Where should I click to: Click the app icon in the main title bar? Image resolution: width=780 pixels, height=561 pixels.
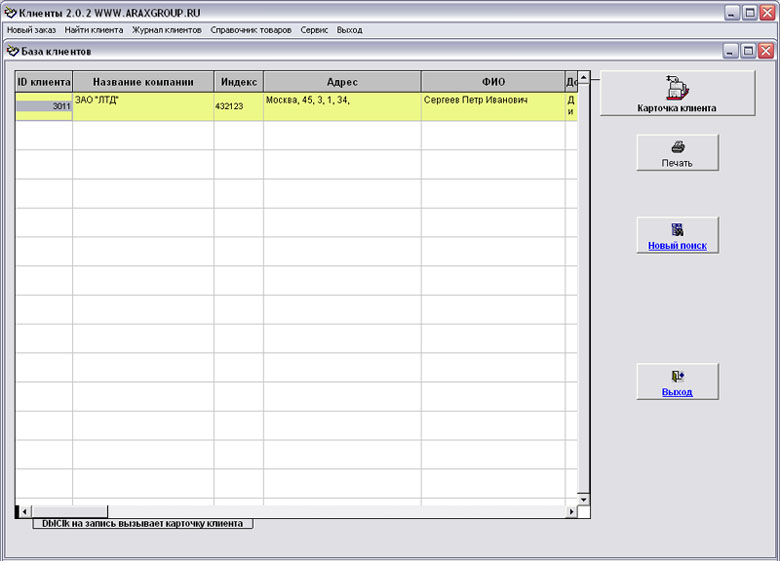coord(10,12)
